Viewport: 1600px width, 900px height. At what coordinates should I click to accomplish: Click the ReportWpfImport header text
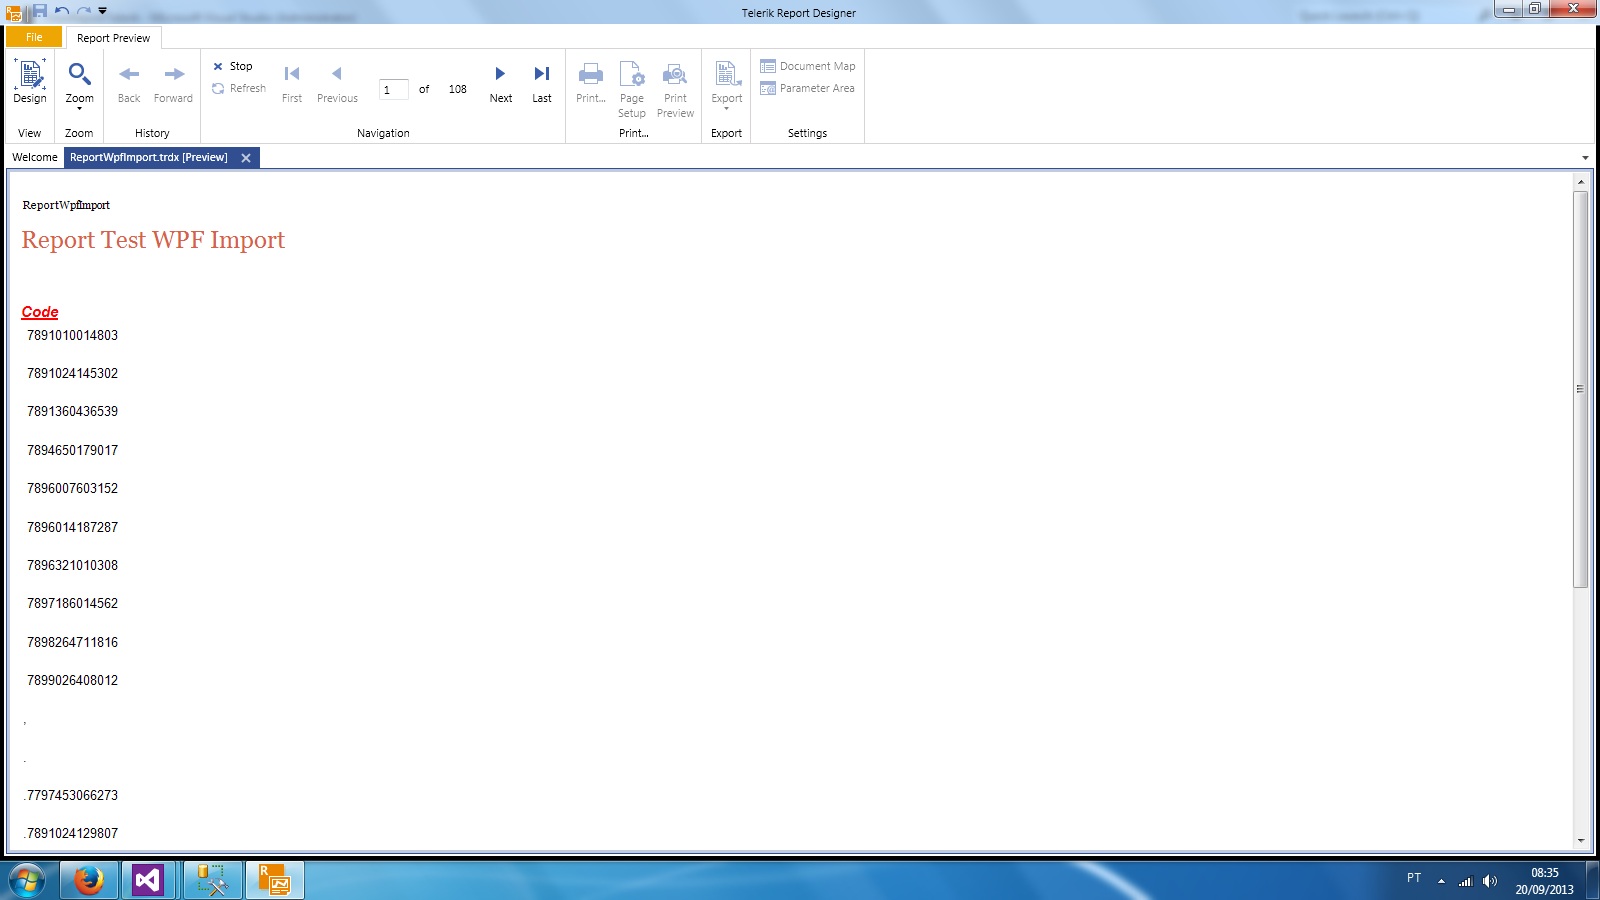[66, 205]
